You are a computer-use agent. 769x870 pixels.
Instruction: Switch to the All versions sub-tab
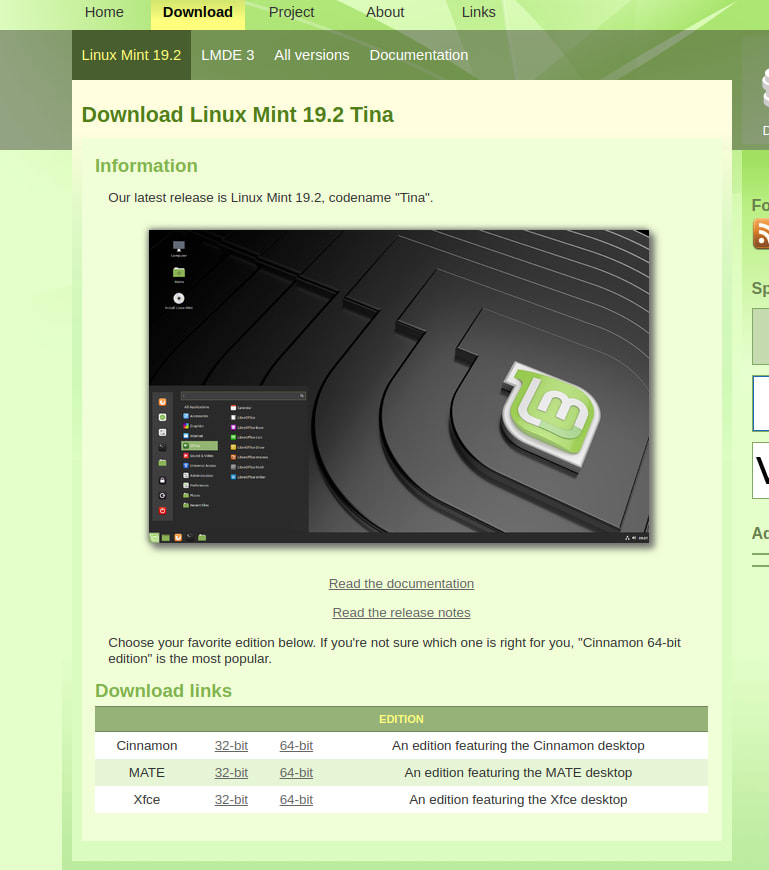[x=312, y=55]
